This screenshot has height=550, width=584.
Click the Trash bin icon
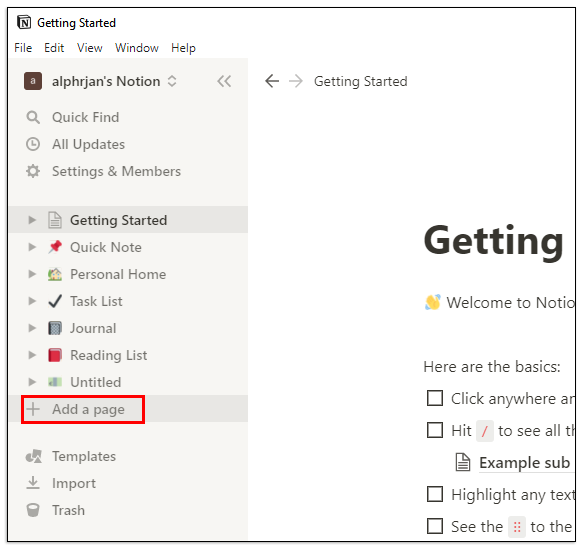coord(33,510)
